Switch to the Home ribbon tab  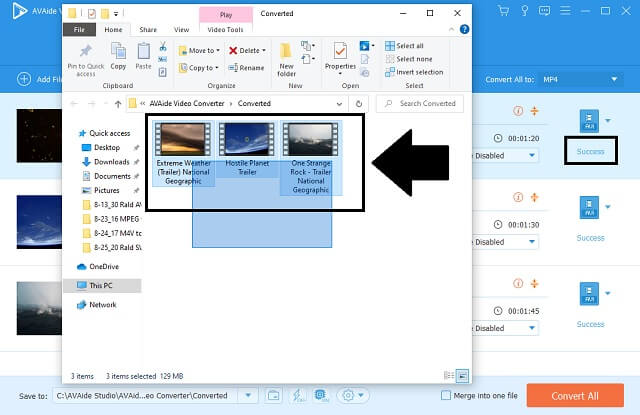click(x=113, y=29)
